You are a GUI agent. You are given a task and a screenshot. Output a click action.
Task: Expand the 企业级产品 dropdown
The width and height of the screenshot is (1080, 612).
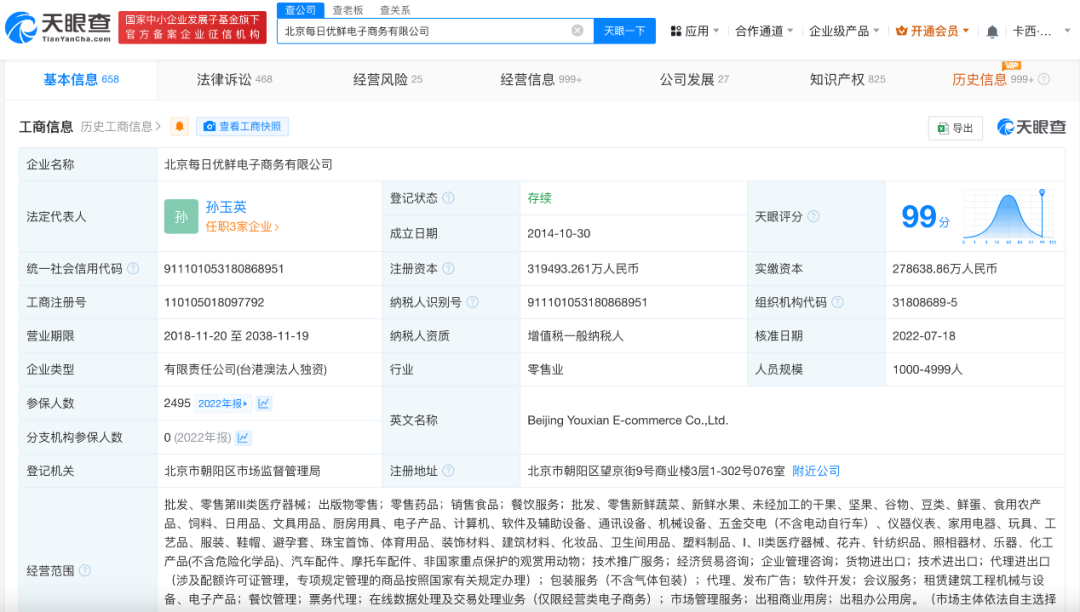coord(844,31)
